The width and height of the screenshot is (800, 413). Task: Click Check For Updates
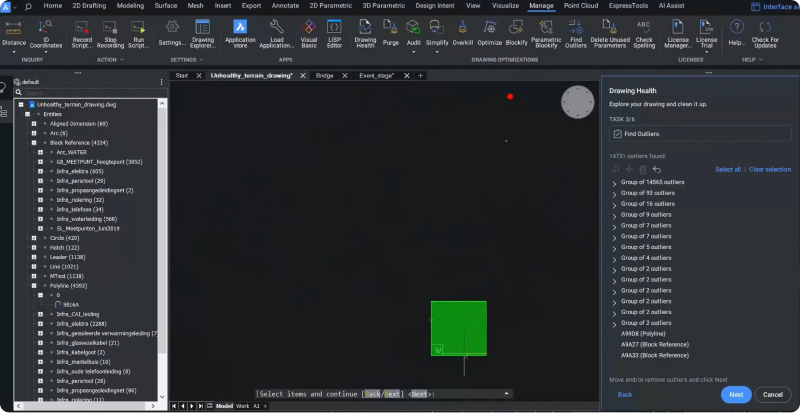(x=765, y=35)
